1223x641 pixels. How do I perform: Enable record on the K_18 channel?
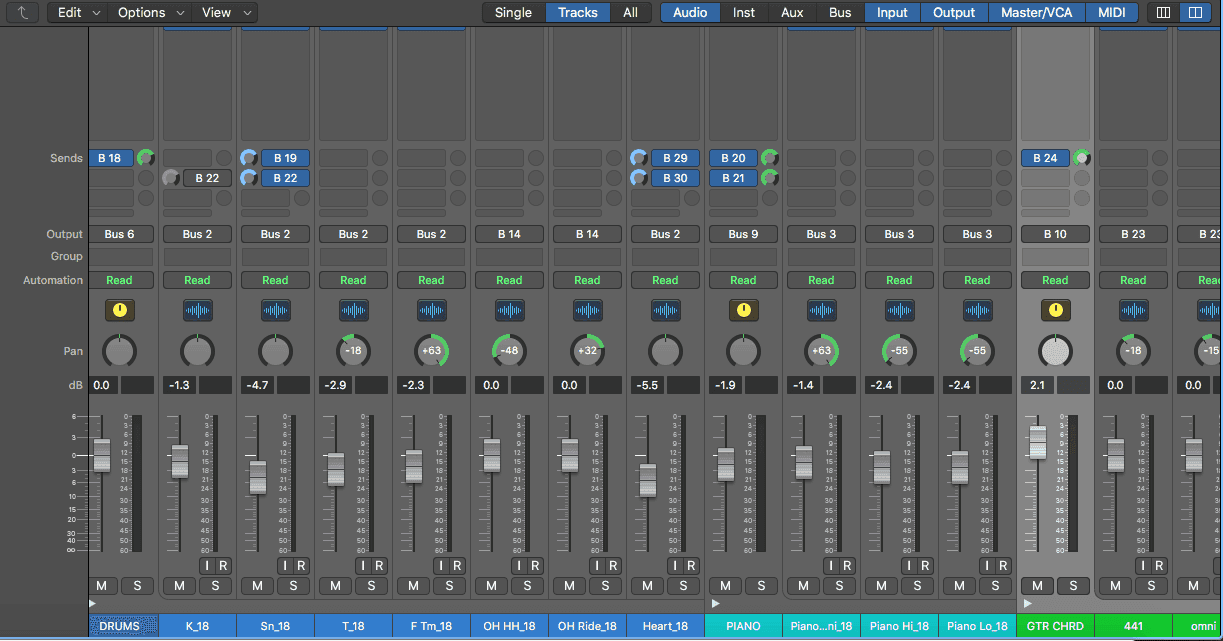point(223,566)
